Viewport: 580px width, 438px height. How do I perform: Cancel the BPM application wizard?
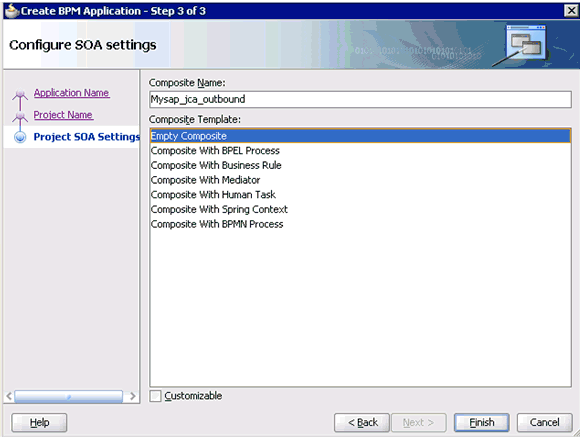(544, 422)
